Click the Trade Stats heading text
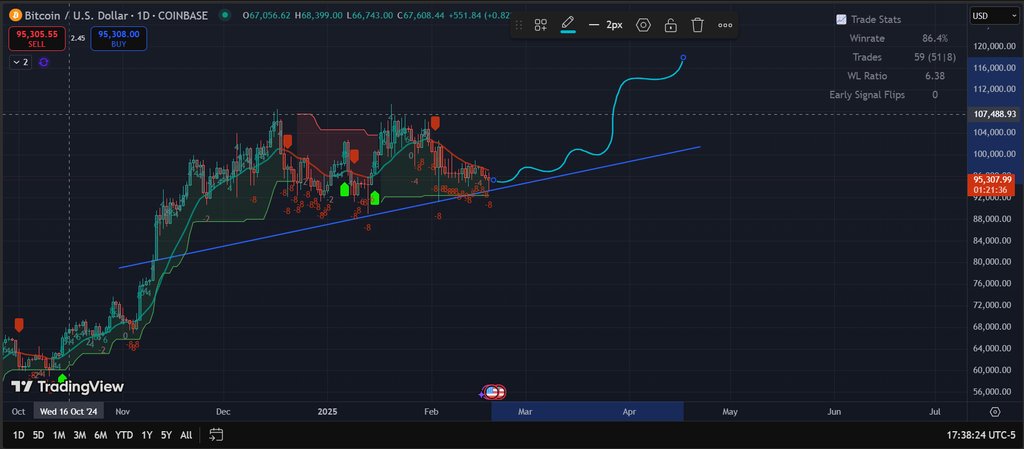Viewport: 1024px width, 449px height. point(876,20)
